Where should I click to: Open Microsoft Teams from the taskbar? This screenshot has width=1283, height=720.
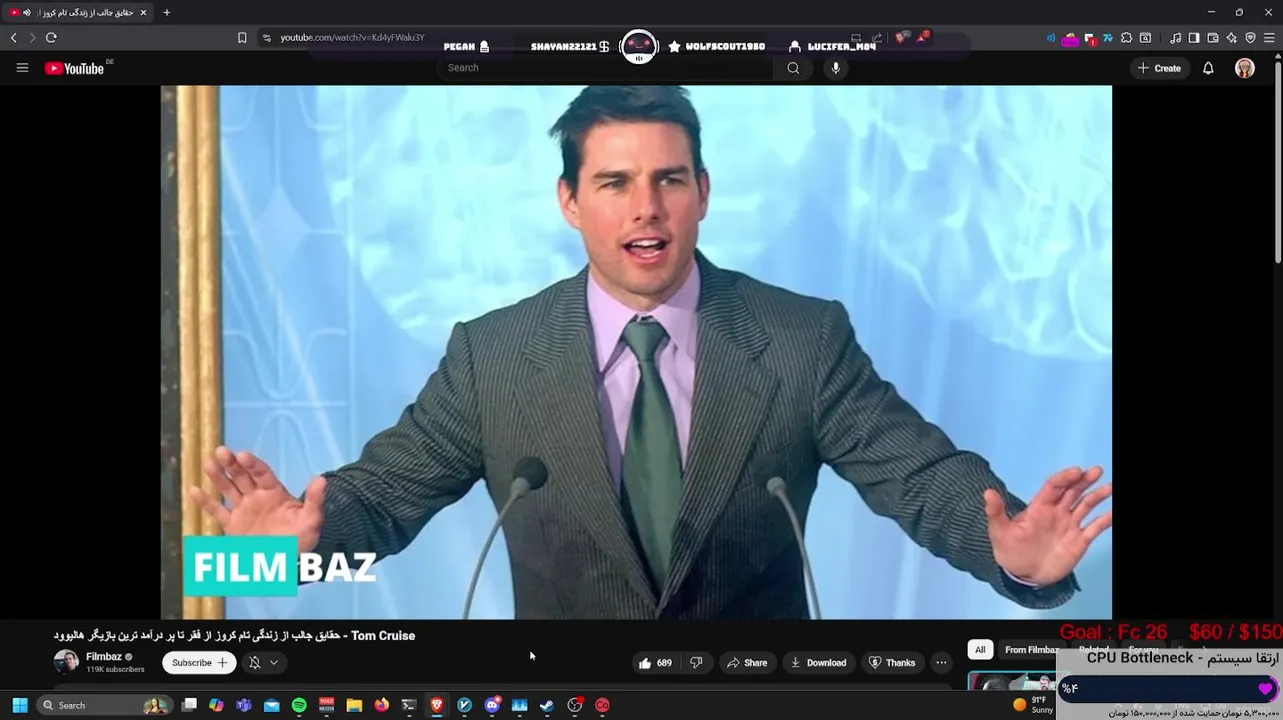pos(244,705)
